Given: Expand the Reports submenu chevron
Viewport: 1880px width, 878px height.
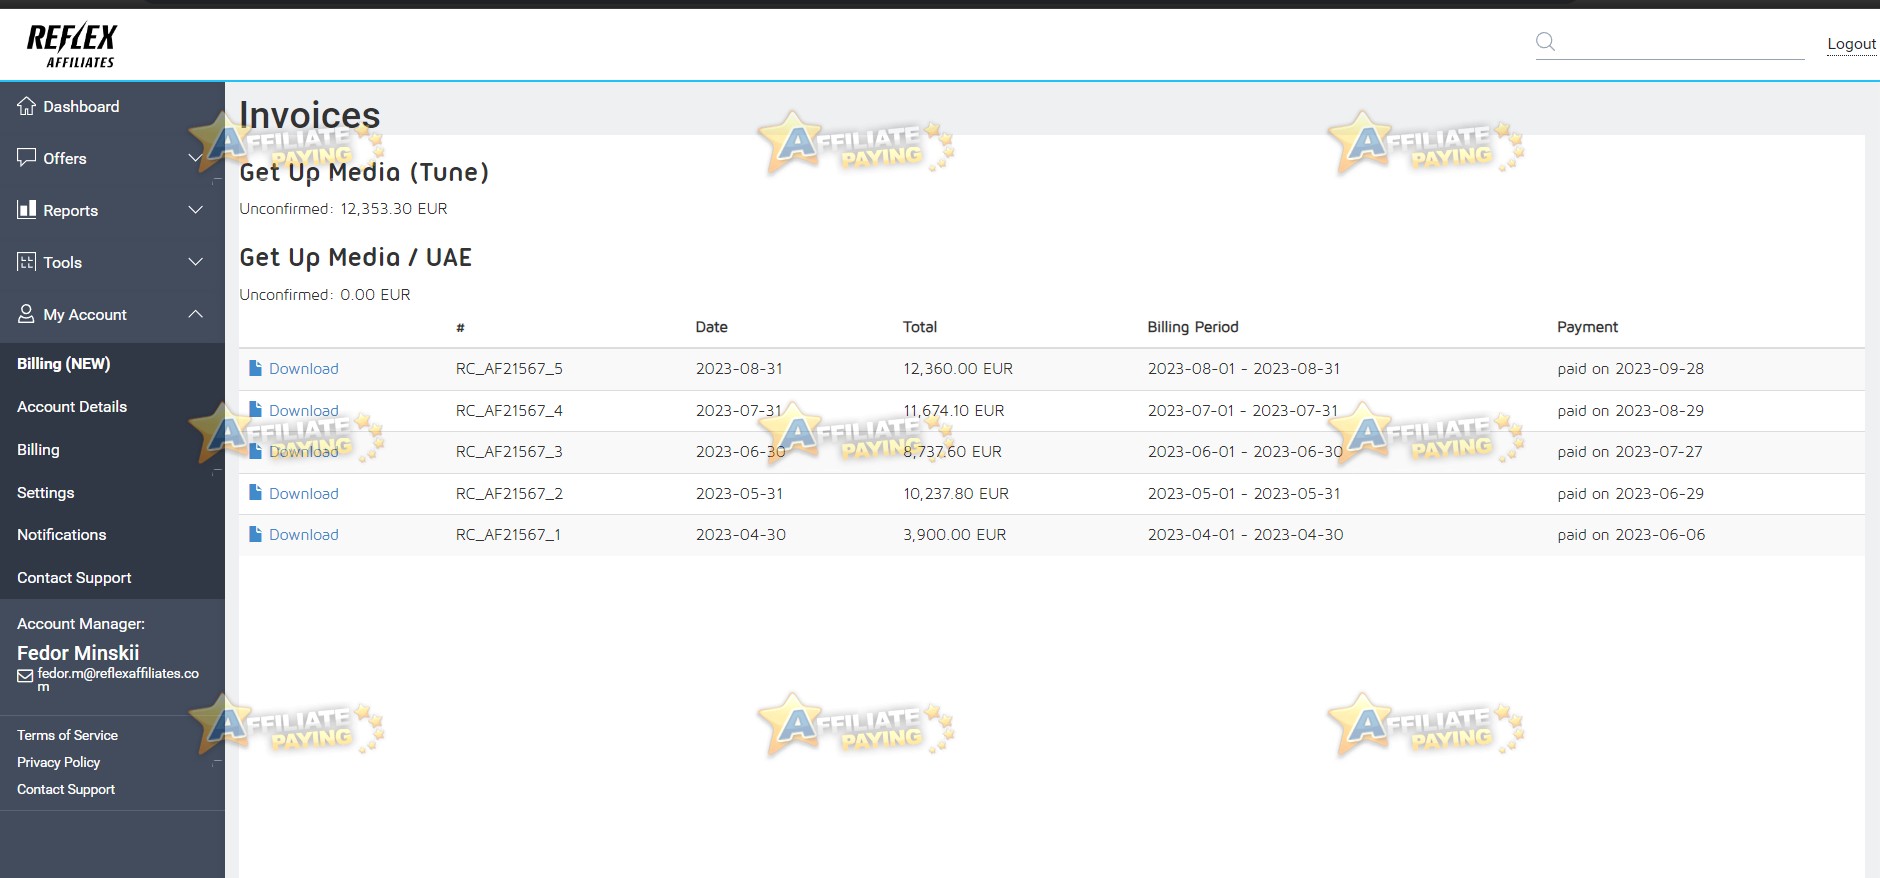Looking at the screenshot, I should pos(195,210).
